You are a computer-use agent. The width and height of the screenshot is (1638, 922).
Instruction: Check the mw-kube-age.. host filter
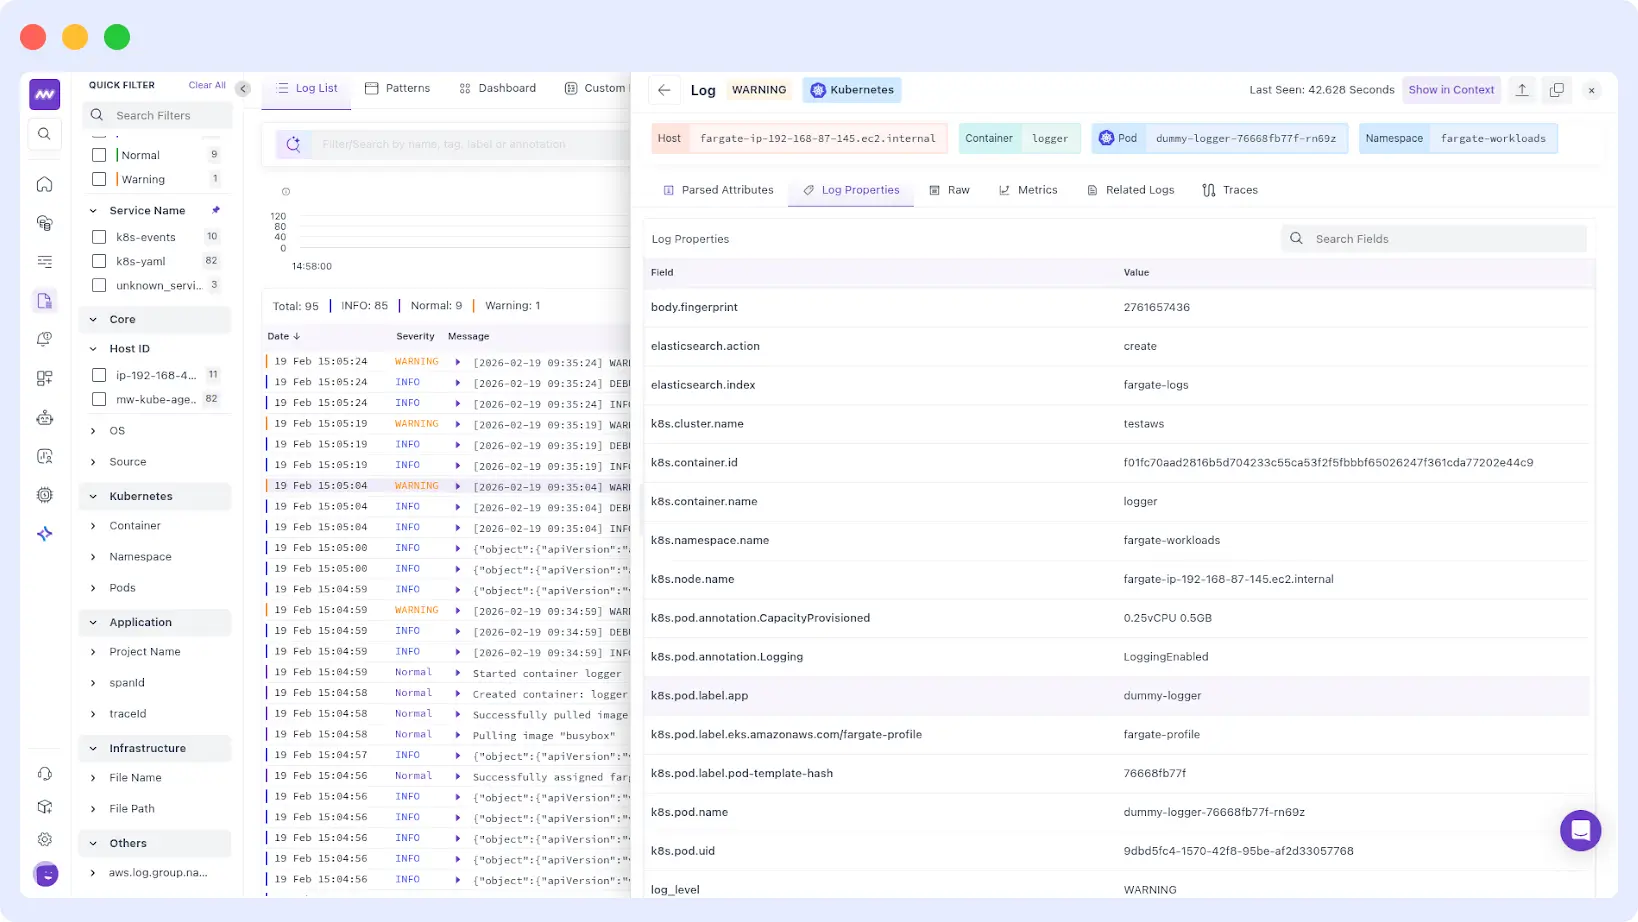pyautogui.click(x=99, y=399)
